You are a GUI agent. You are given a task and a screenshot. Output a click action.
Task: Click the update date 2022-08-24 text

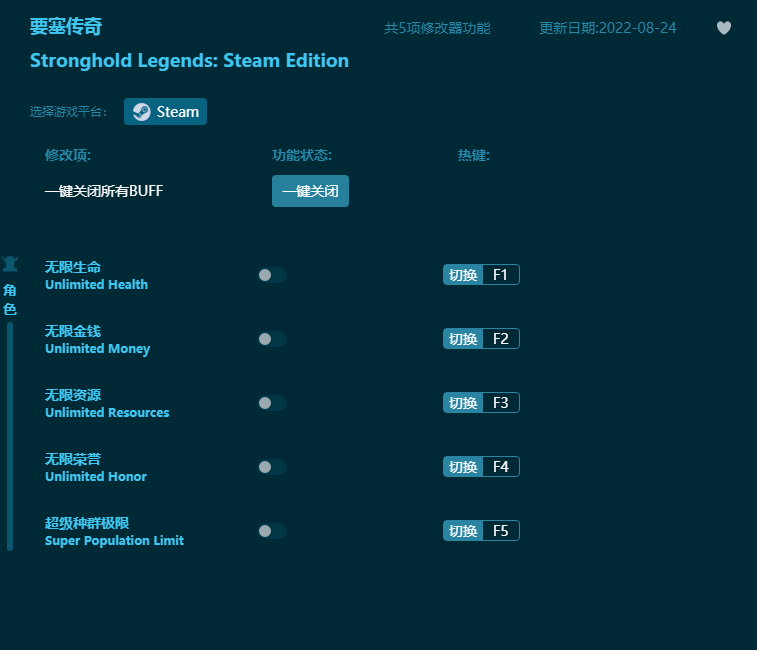click(x=607, y=28)
